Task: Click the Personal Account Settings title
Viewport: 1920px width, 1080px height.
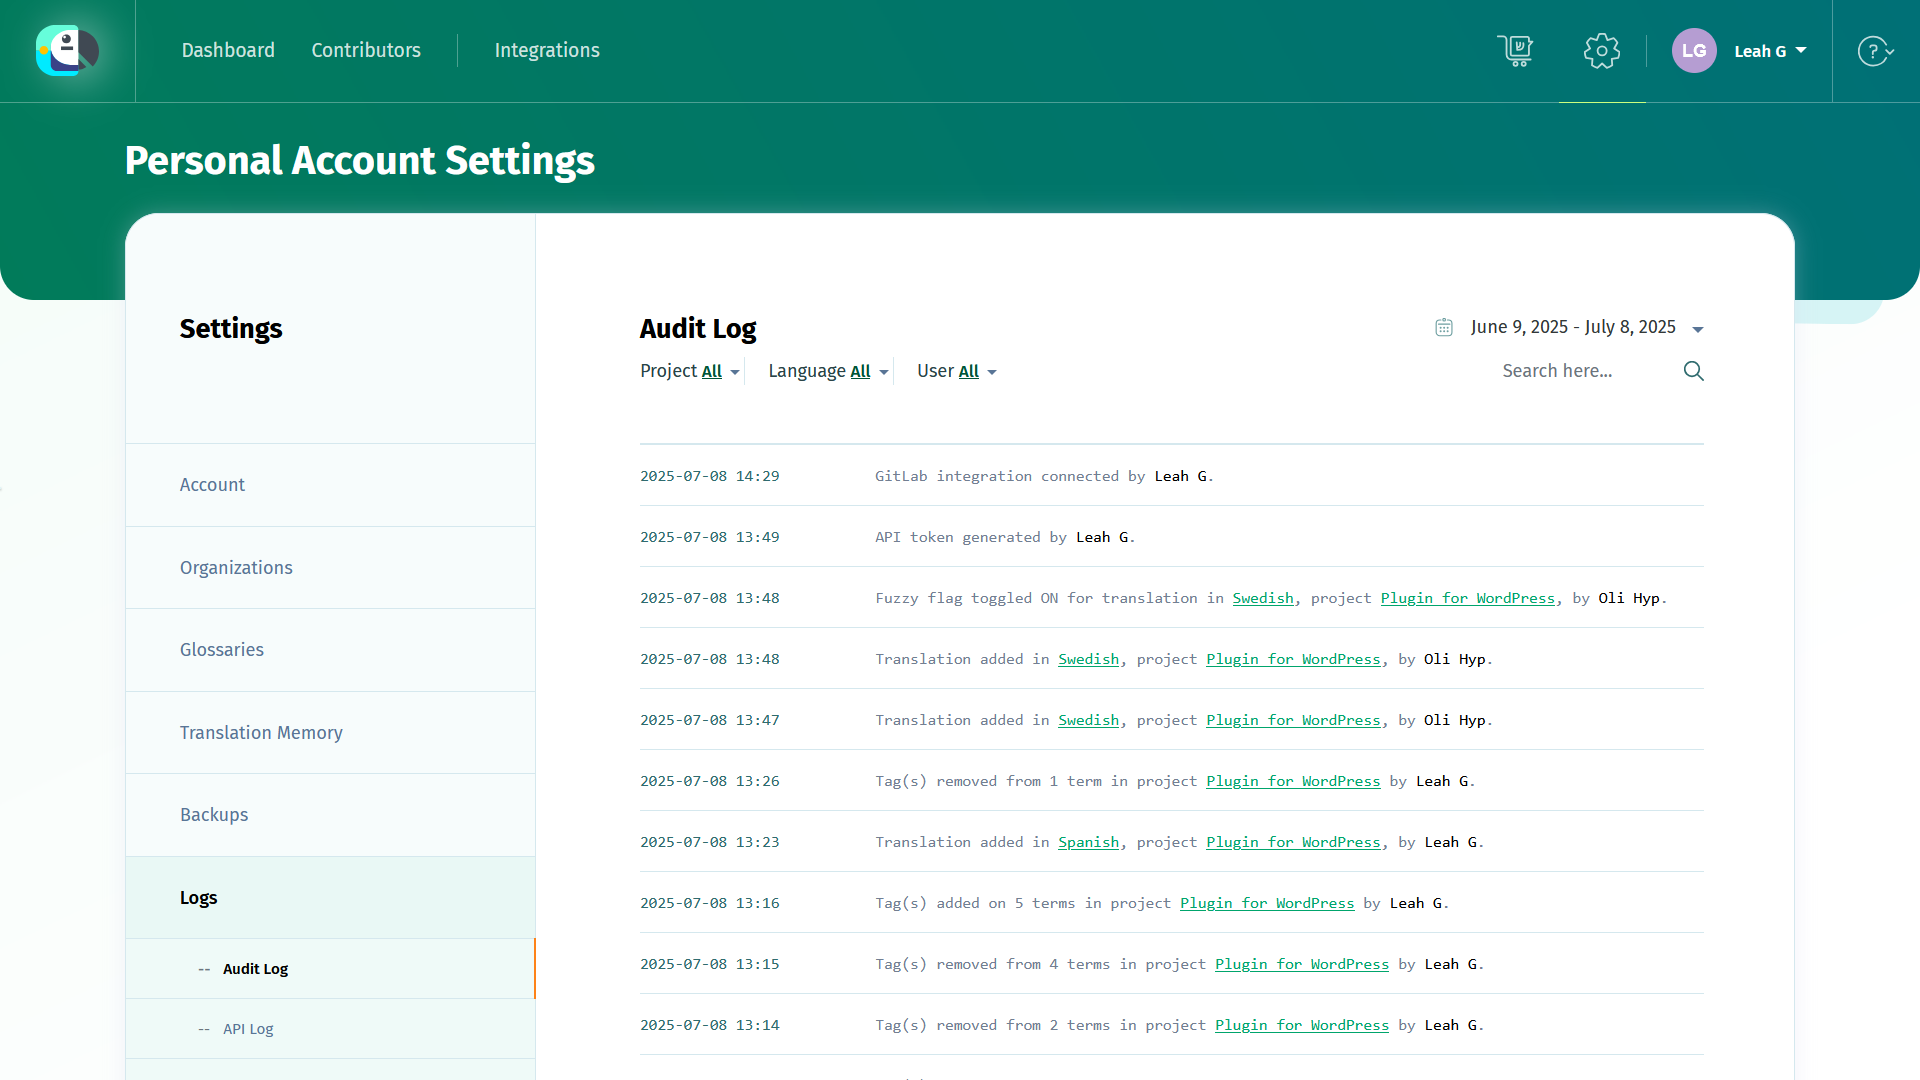Action: [x=360, y=161]
